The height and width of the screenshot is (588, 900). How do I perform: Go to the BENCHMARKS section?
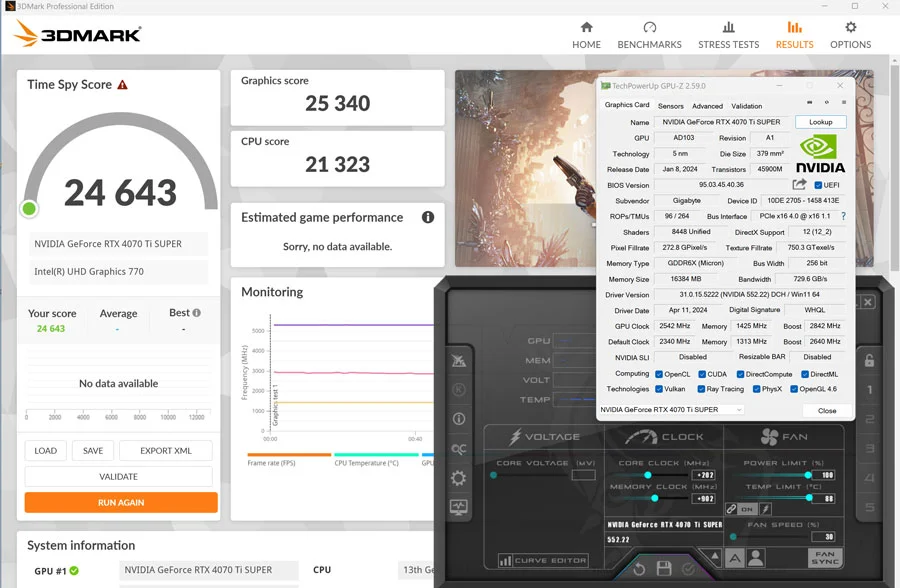[649, 35]
